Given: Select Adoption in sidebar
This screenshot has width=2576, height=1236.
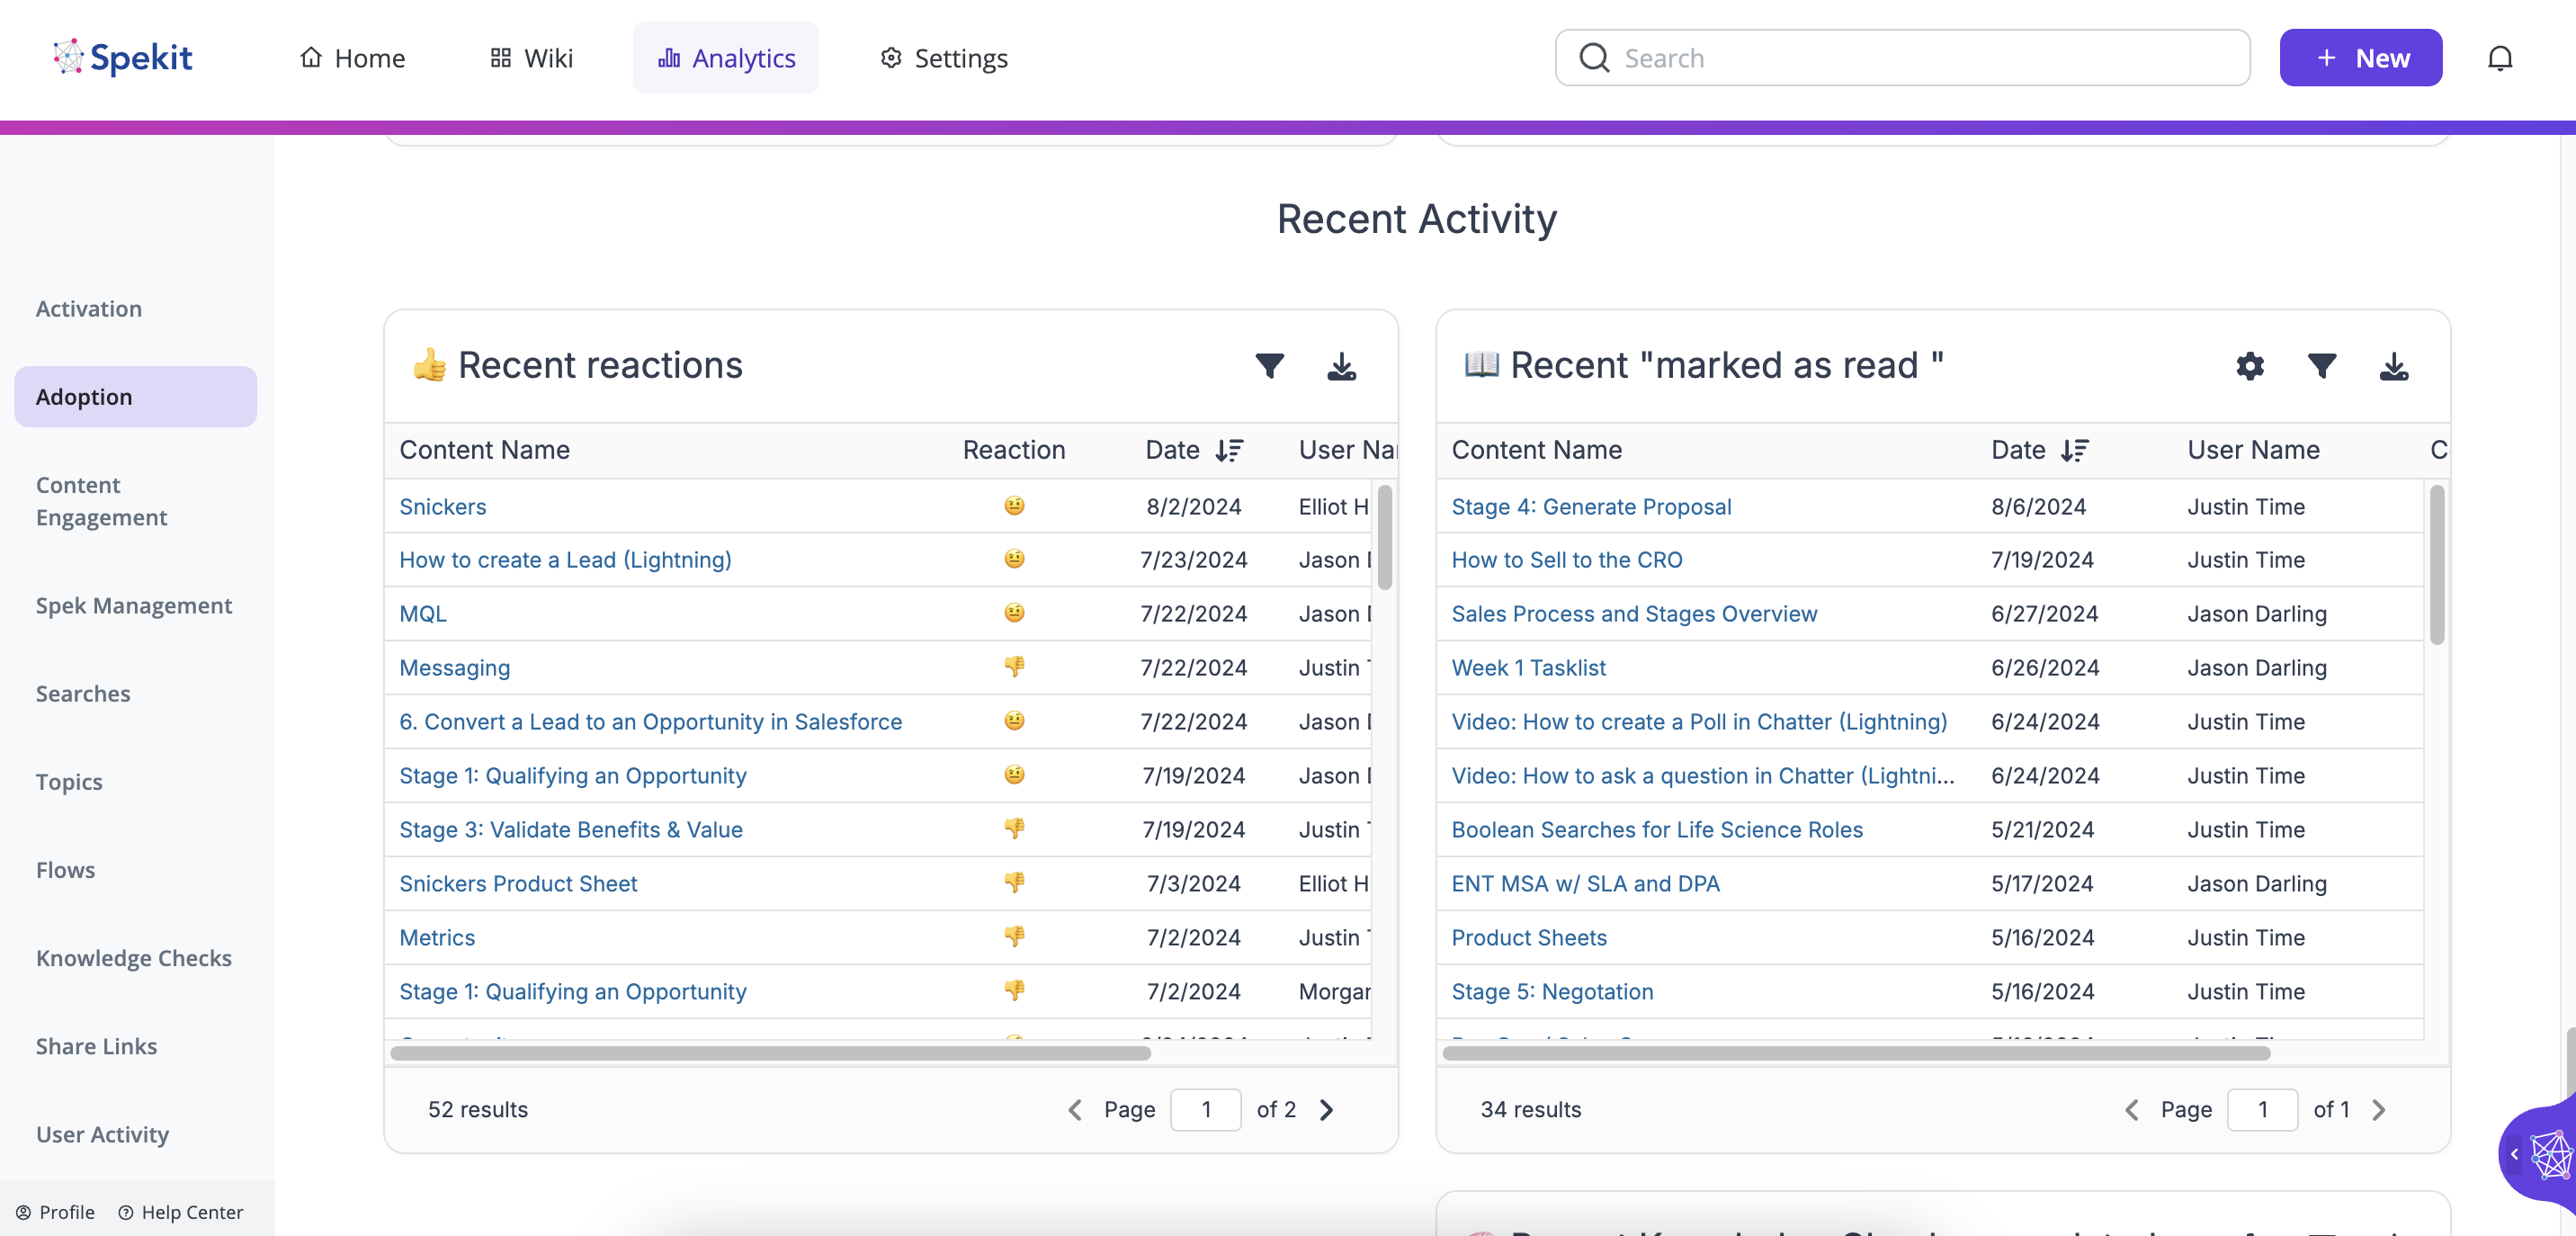Looking at the screenshot, I should pos(136,397).
